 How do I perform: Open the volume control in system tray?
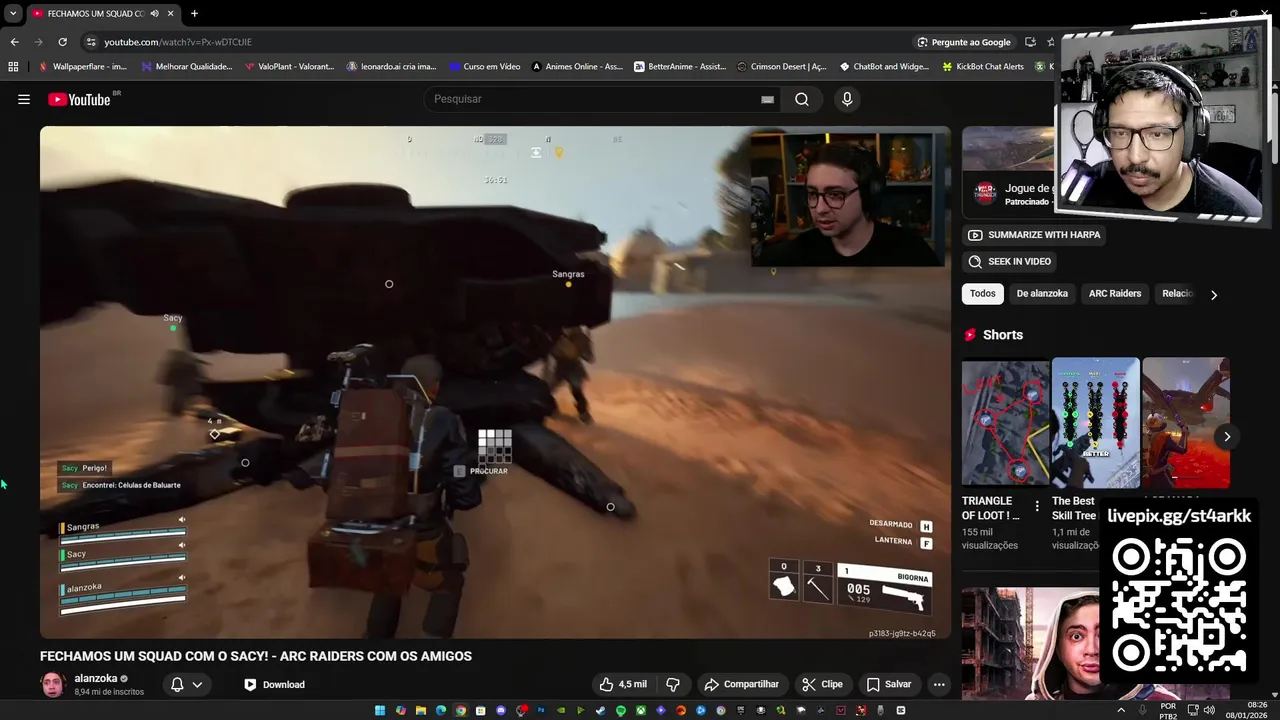click(1209, 710)
